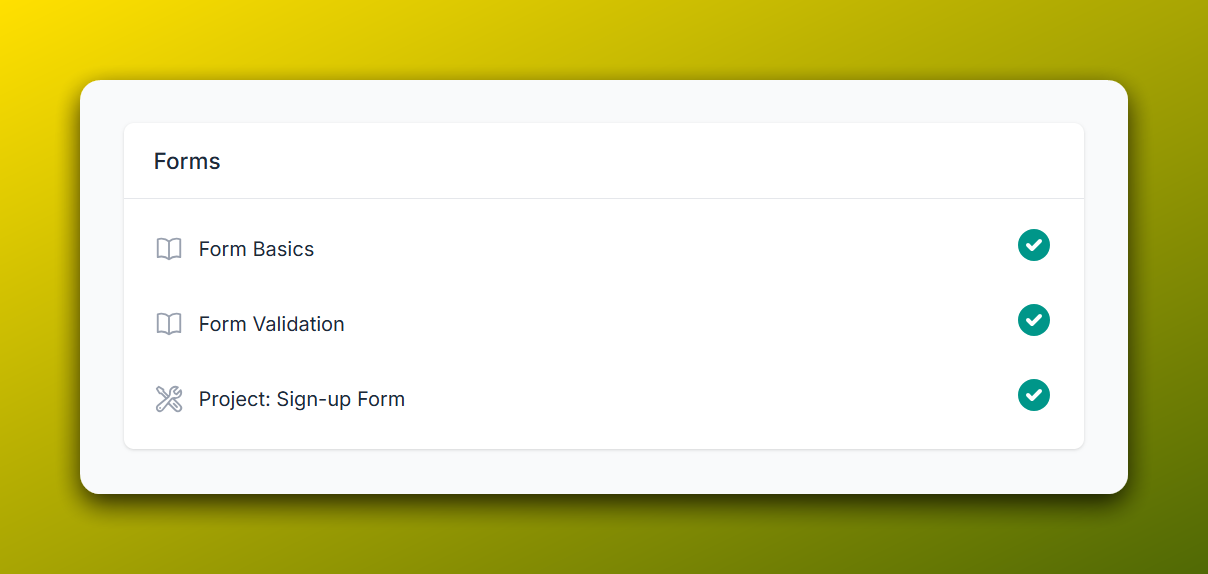Unmark Form Validation lesson as completed

point(1034,320)
